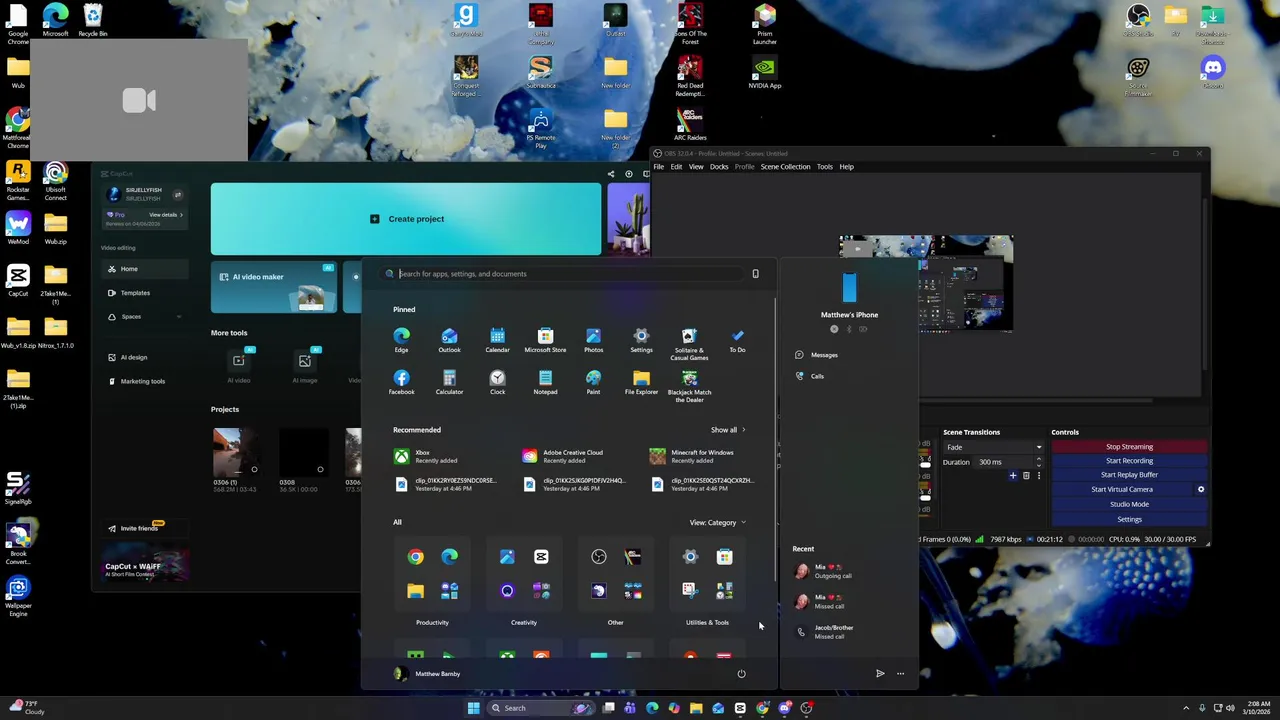Click Start Virtual Camera in OBS

pos(1122,489)
